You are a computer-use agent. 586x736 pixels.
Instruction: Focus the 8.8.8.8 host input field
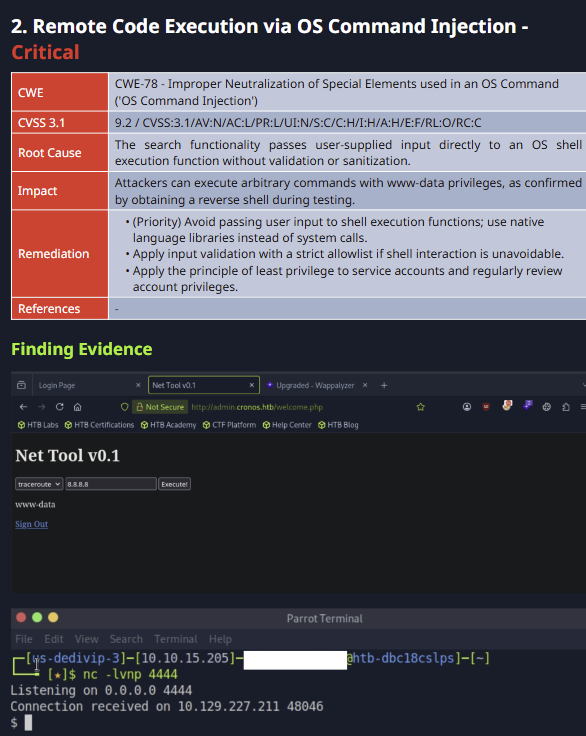pos(111,484)
